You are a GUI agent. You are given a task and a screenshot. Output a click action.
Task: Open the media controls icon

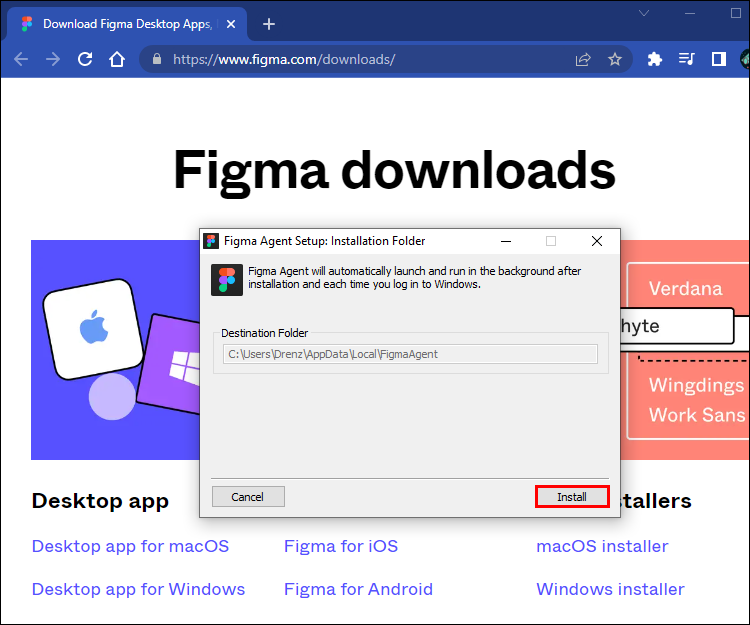tap(686, 59)
